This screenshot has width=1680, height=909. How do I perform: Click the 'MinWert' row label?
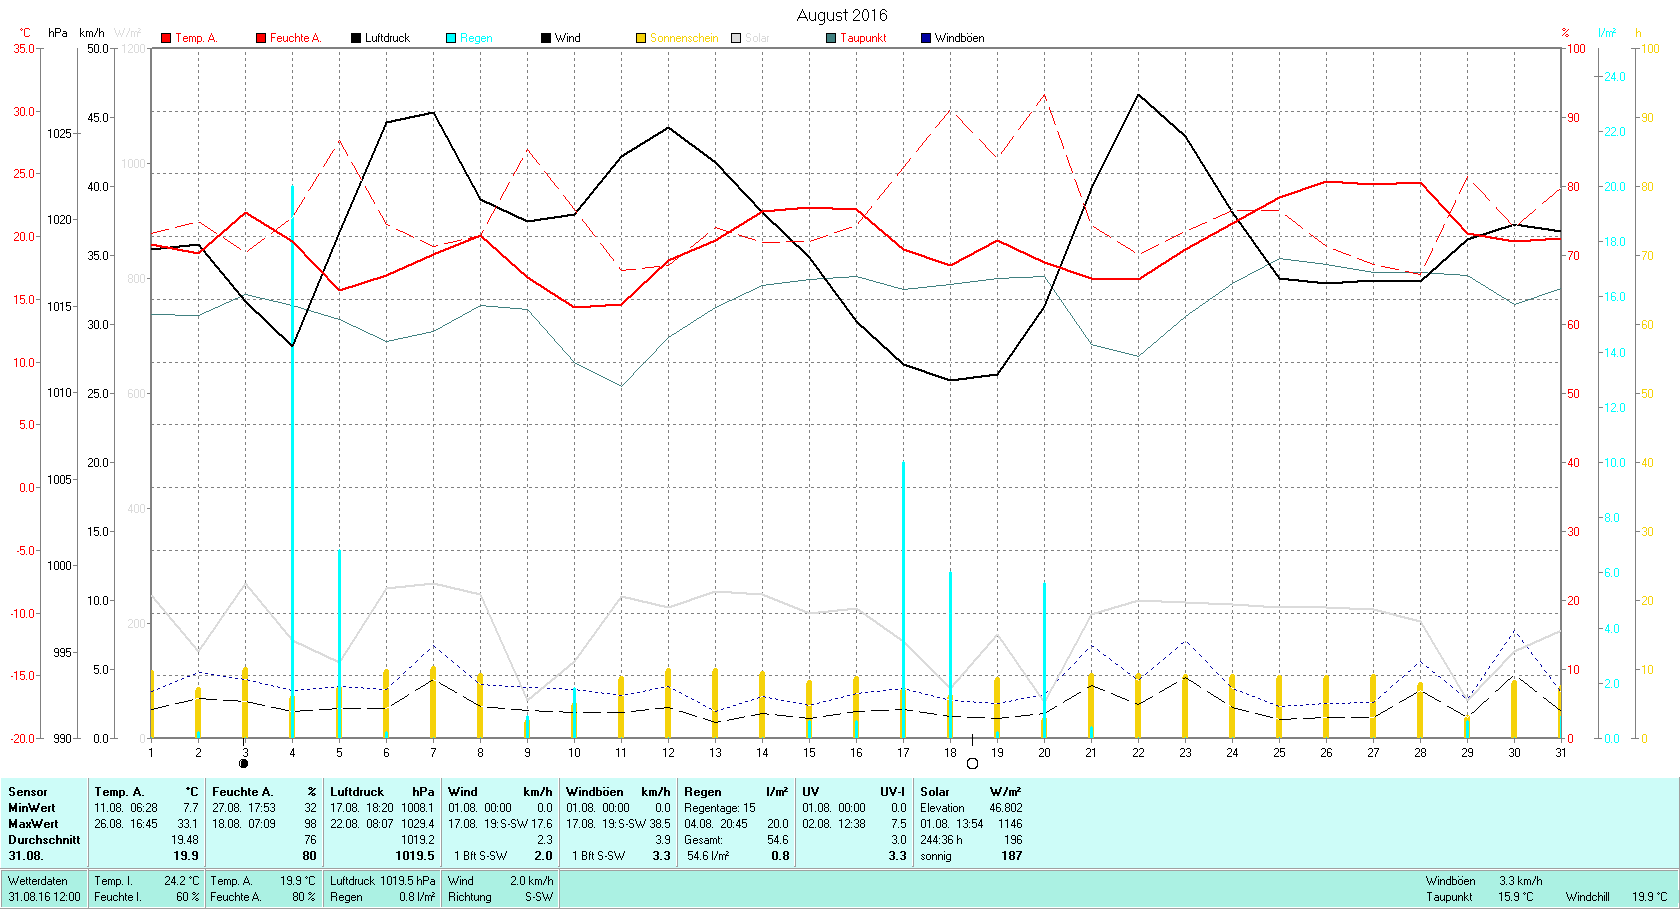tap(32, 808)
